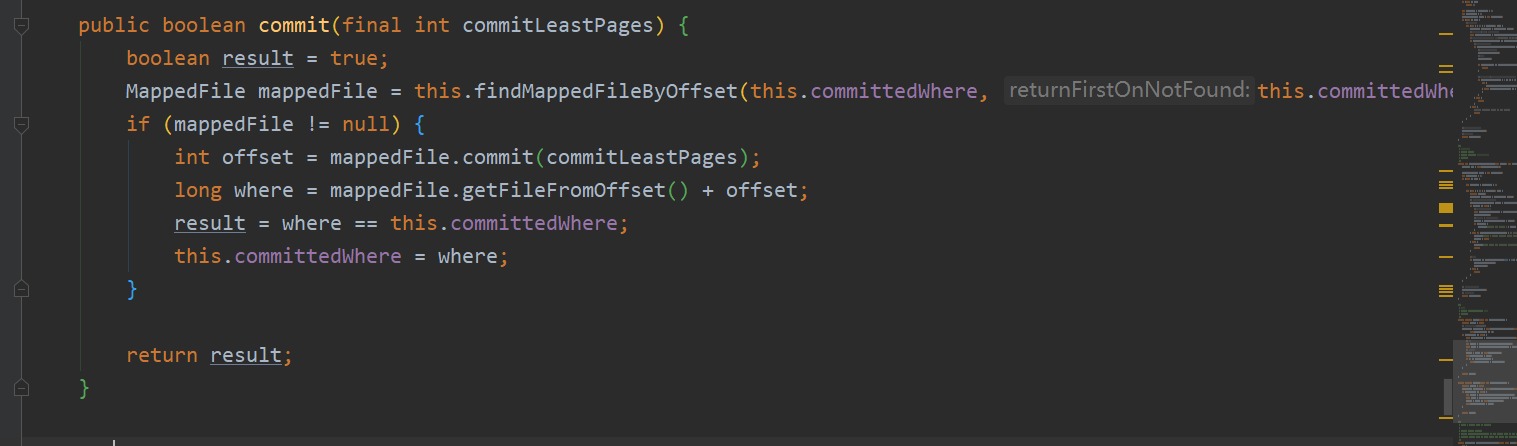The width and height of the screenshot is (1517, 446).
Task: Click the true literal in result declaration
Action: (354, 58)
